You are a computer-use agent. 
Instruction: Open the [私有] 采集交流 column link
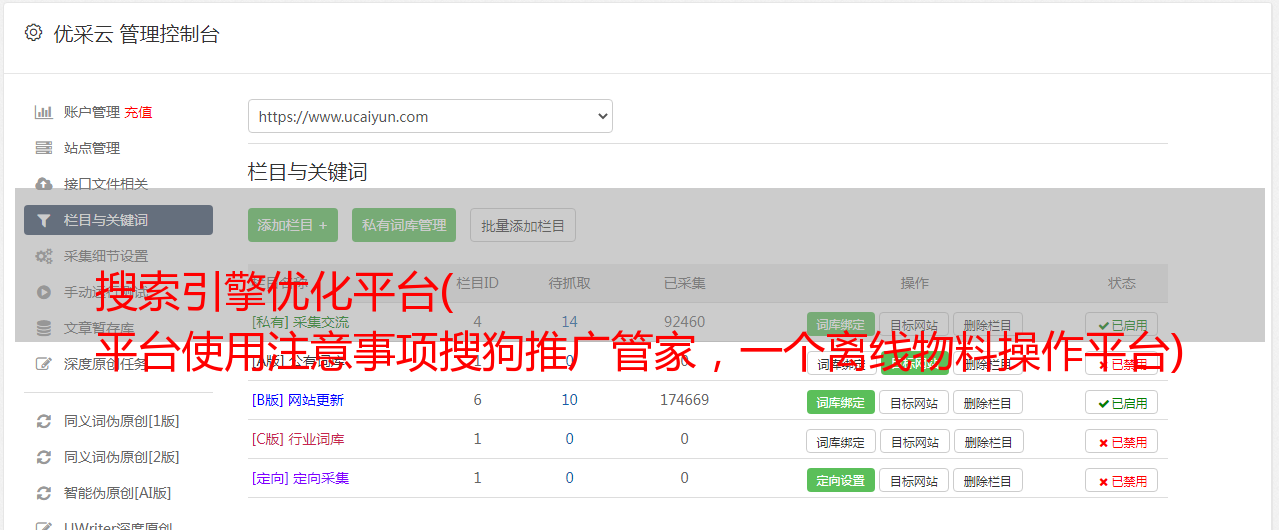[300, 322]
